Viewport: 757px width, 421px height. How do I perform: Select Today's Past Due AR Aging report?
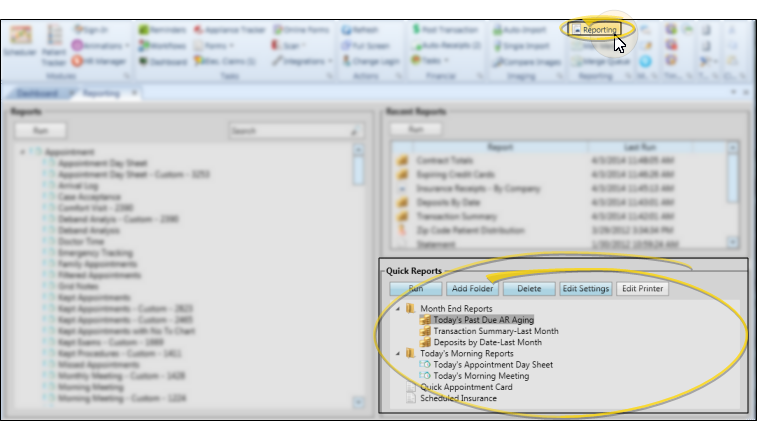tap(484, 320)
